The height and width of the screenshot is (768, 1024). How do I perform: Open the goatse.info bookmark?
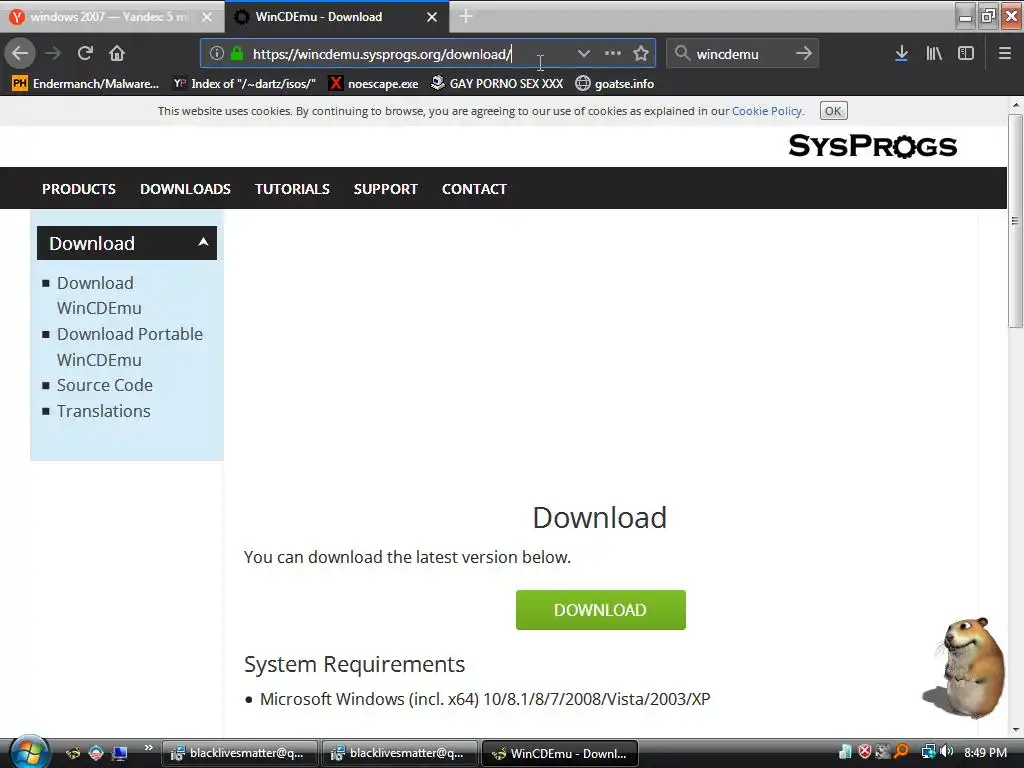[615, 84]
